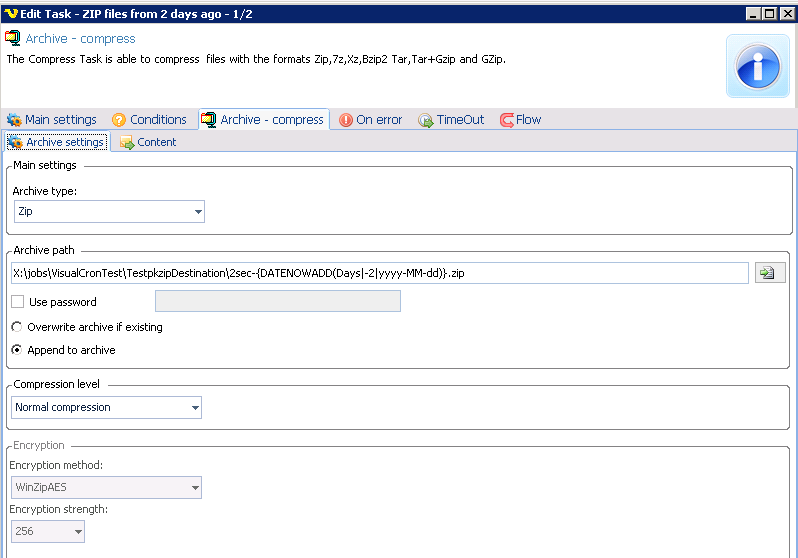Open the Archive type dropdown
Image resolution: width=798 pixels, height=558 pixels.
(197, 212)
